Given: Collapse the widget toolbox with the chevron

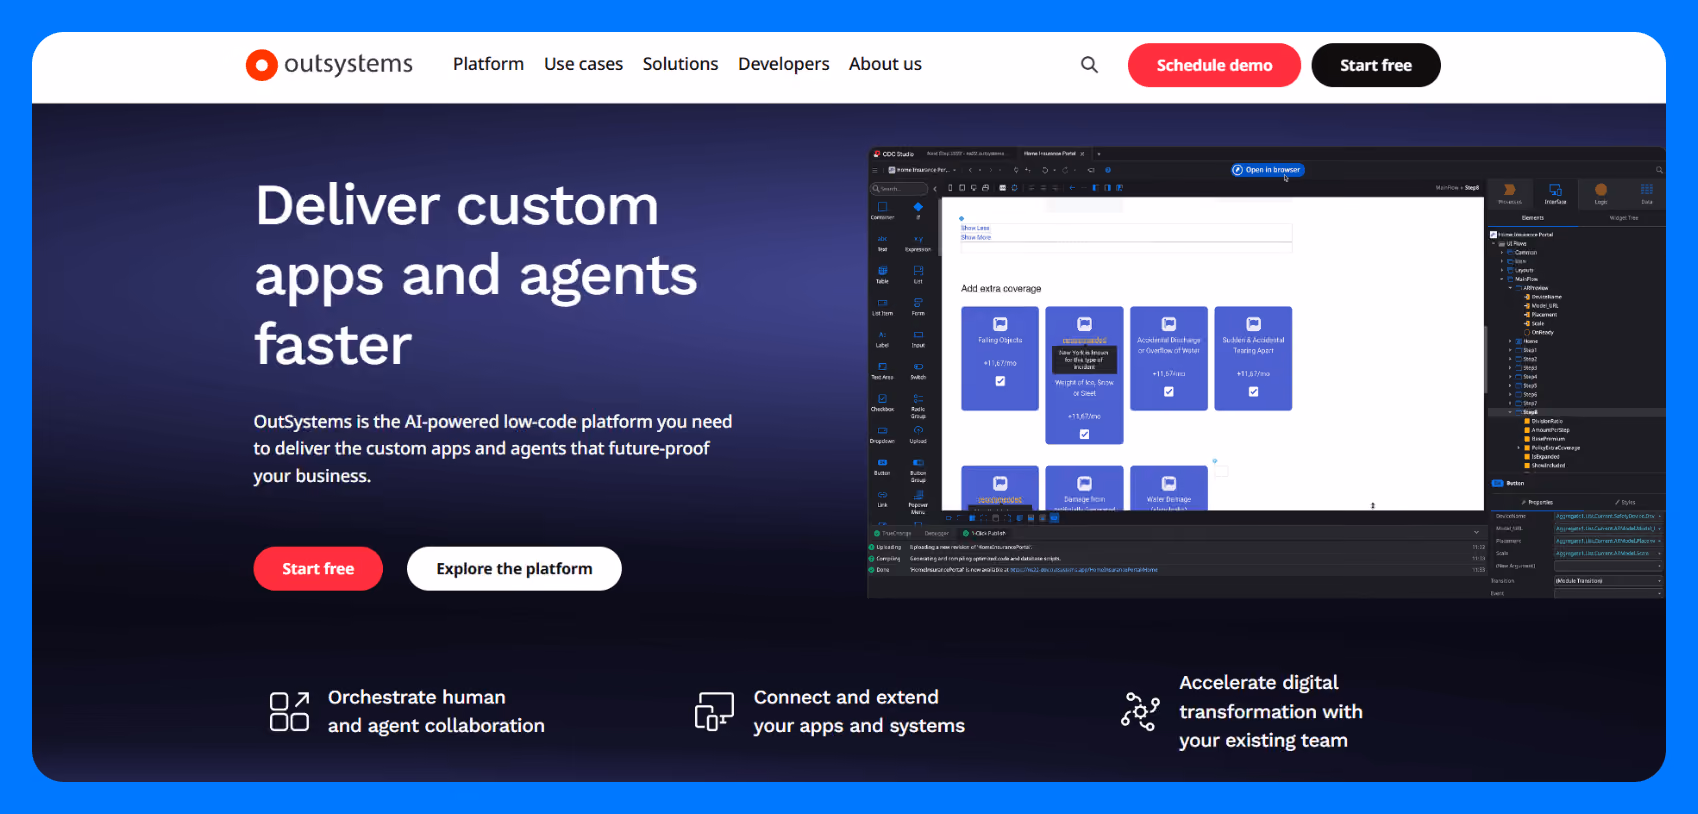Looking at the screenshot, I should 936,188.
